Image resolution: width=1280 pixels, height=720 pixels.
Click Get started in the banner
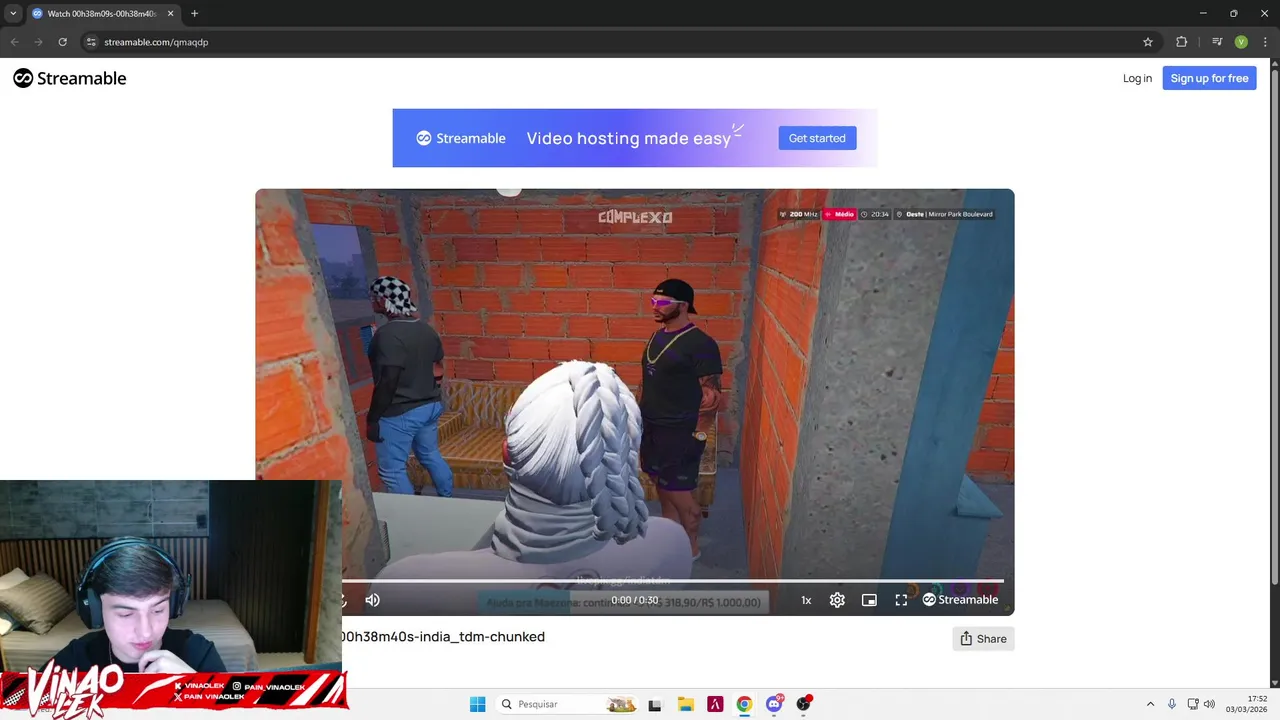pyautogui.click(x=817, y=138)
